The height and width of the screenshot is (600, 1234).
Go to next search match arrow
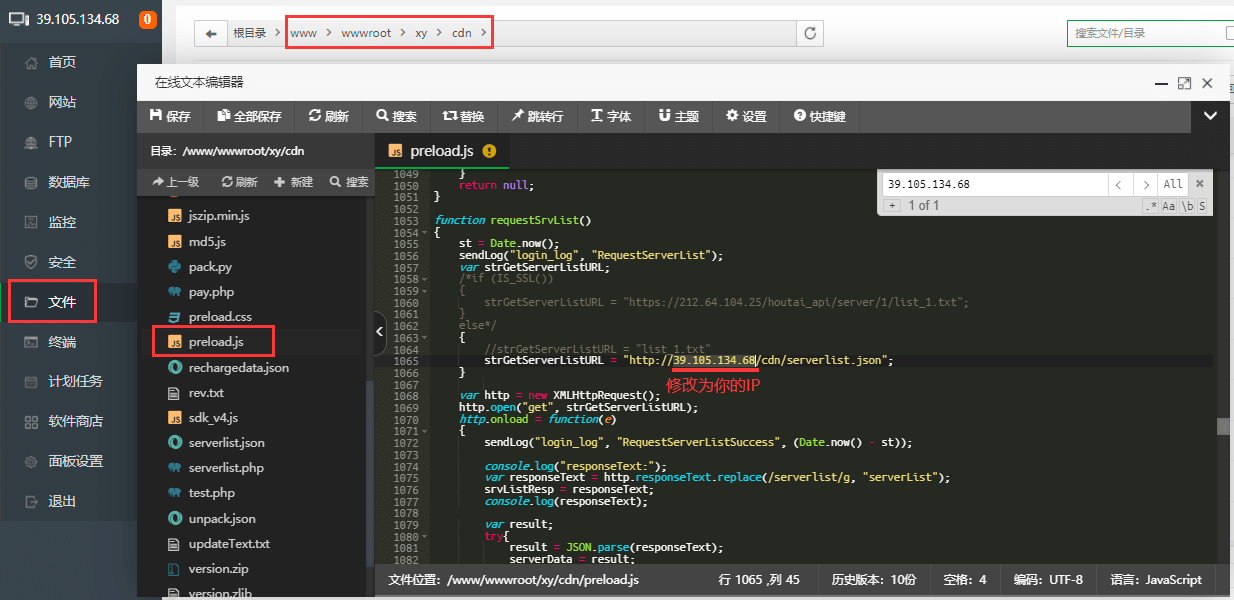[x=1146, y=184]
